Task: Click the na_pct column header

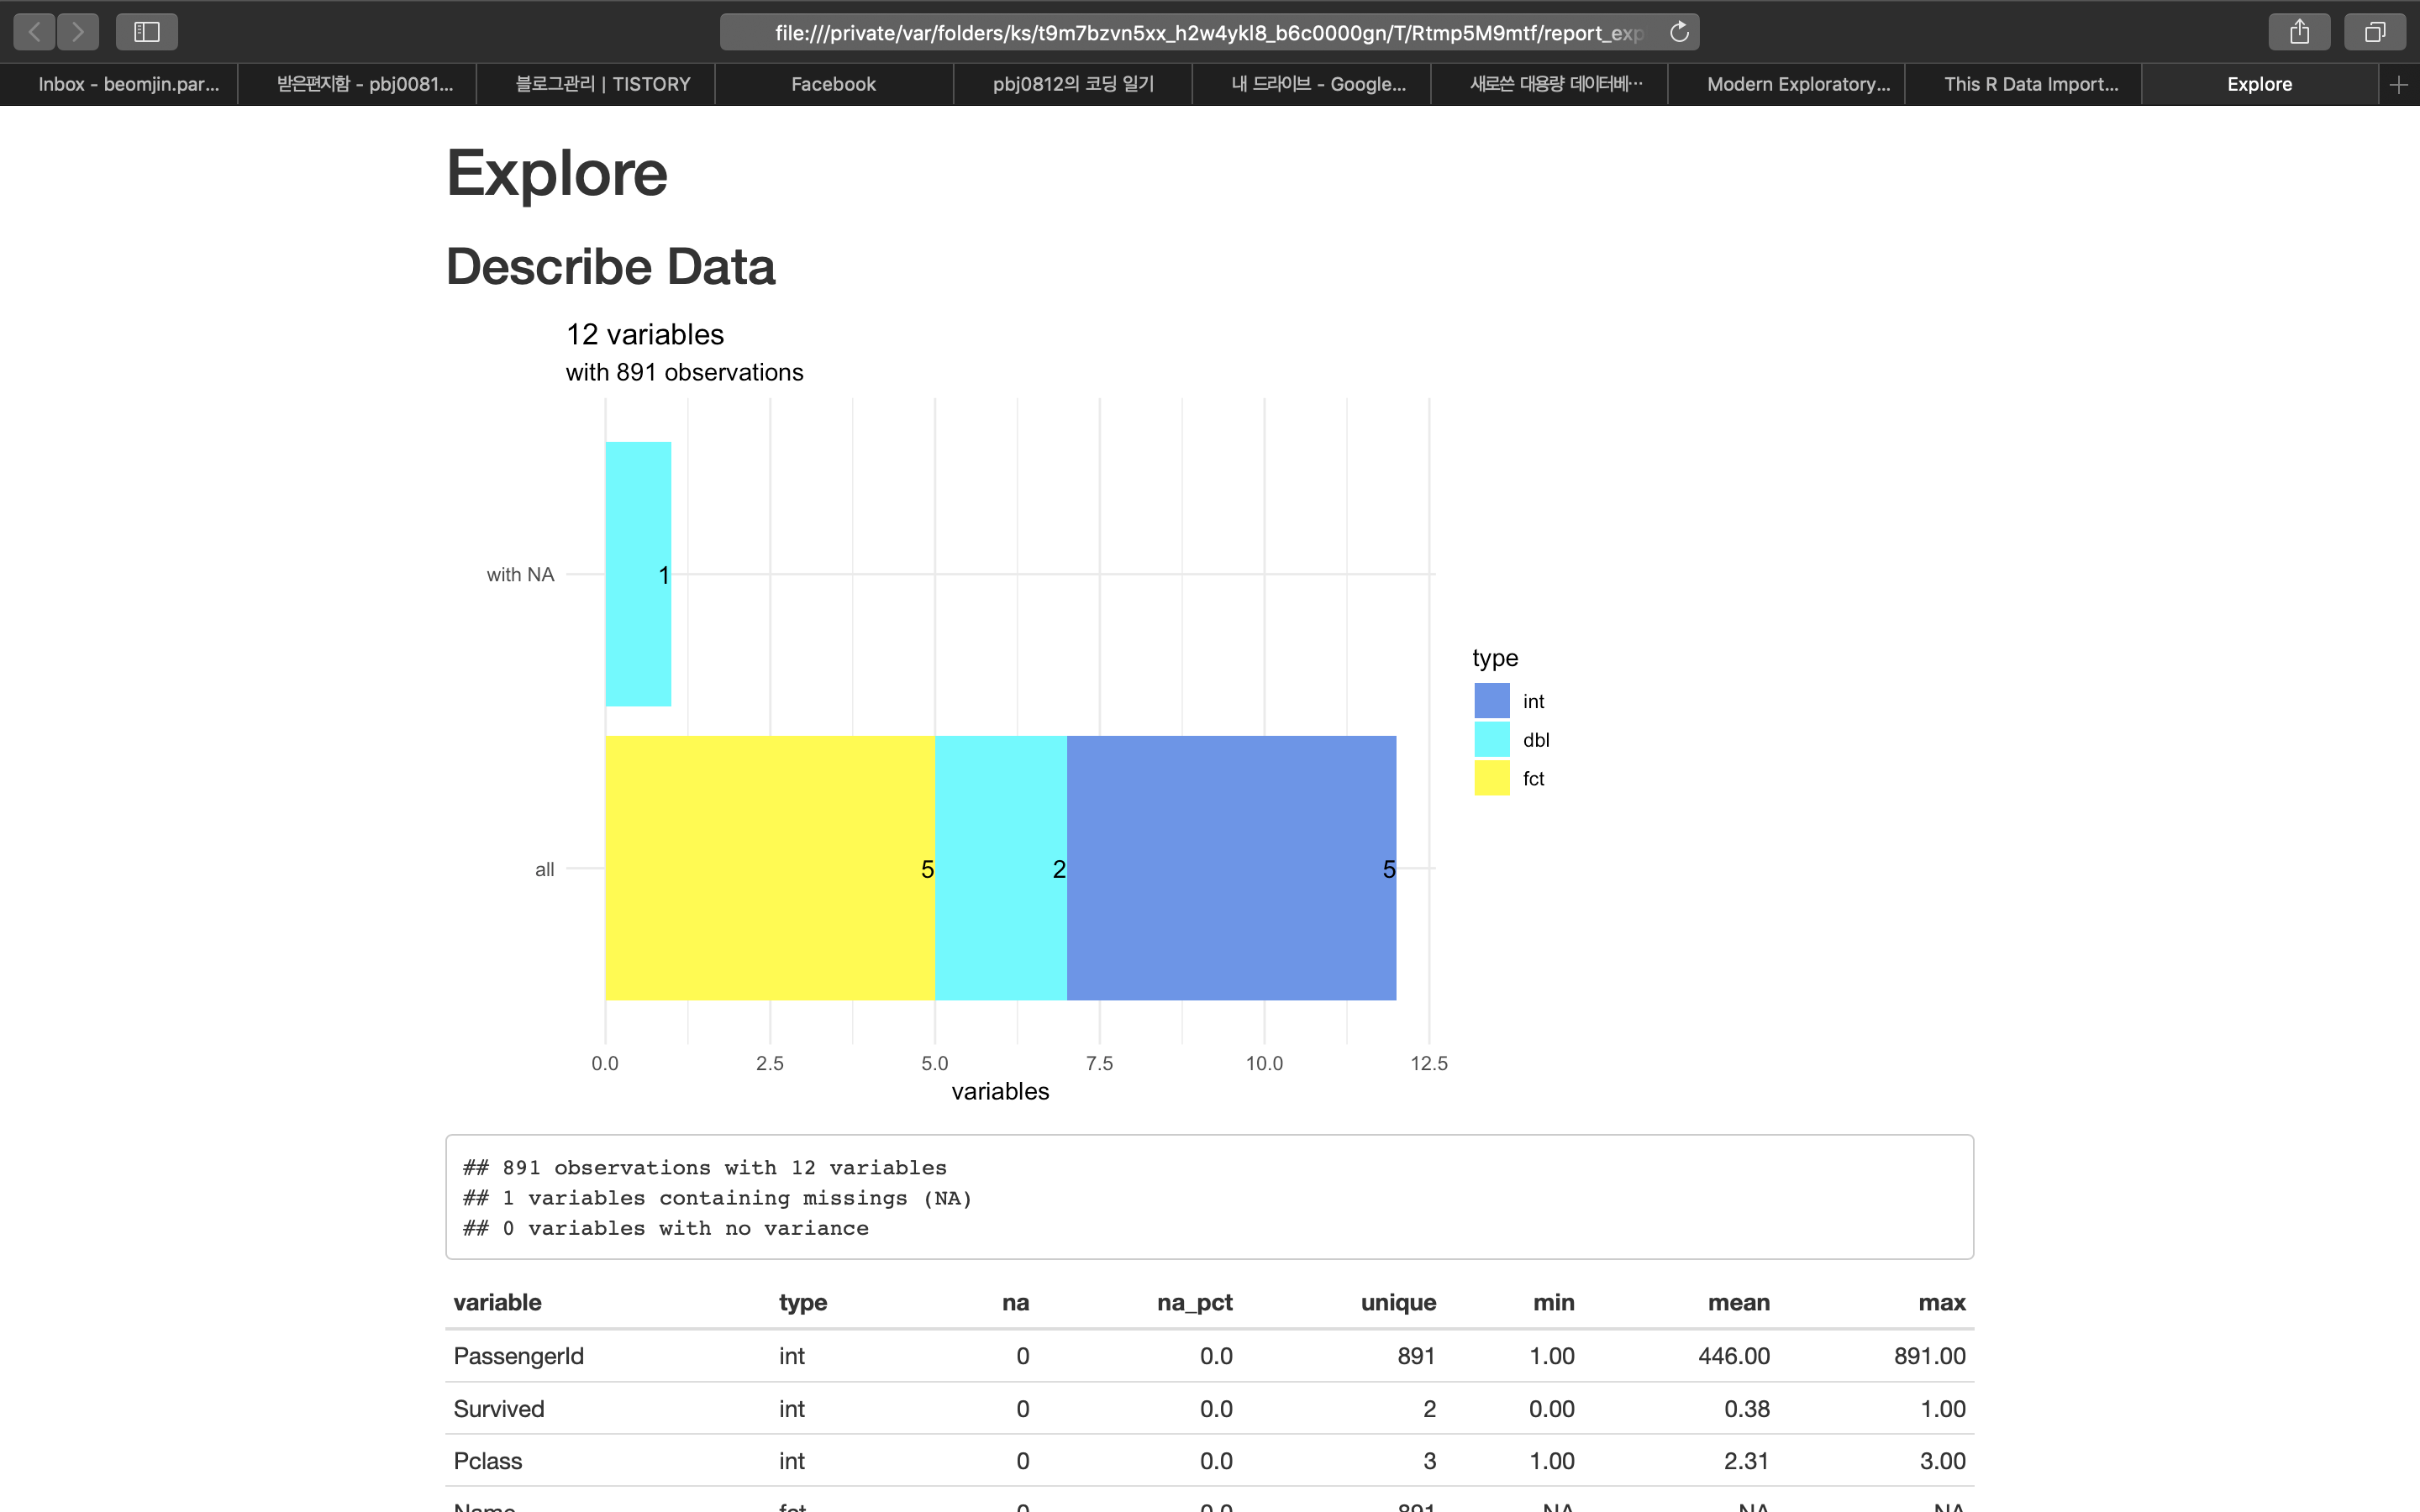Action: [x=1194, y=1302]
